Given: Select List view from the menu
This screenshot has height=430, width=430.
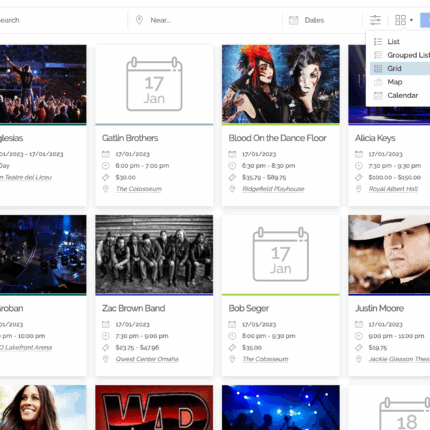Looking at the screenshot, I should point(400,42).
